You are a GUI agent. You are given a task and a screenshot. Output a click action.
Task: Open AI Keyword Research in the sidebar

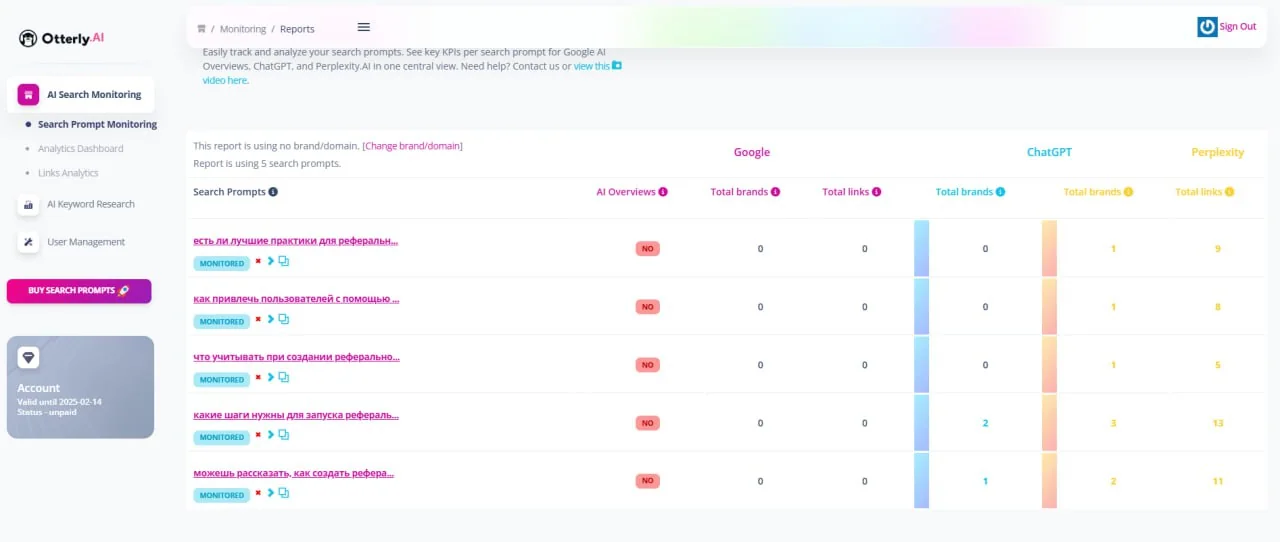click(91, 204)
